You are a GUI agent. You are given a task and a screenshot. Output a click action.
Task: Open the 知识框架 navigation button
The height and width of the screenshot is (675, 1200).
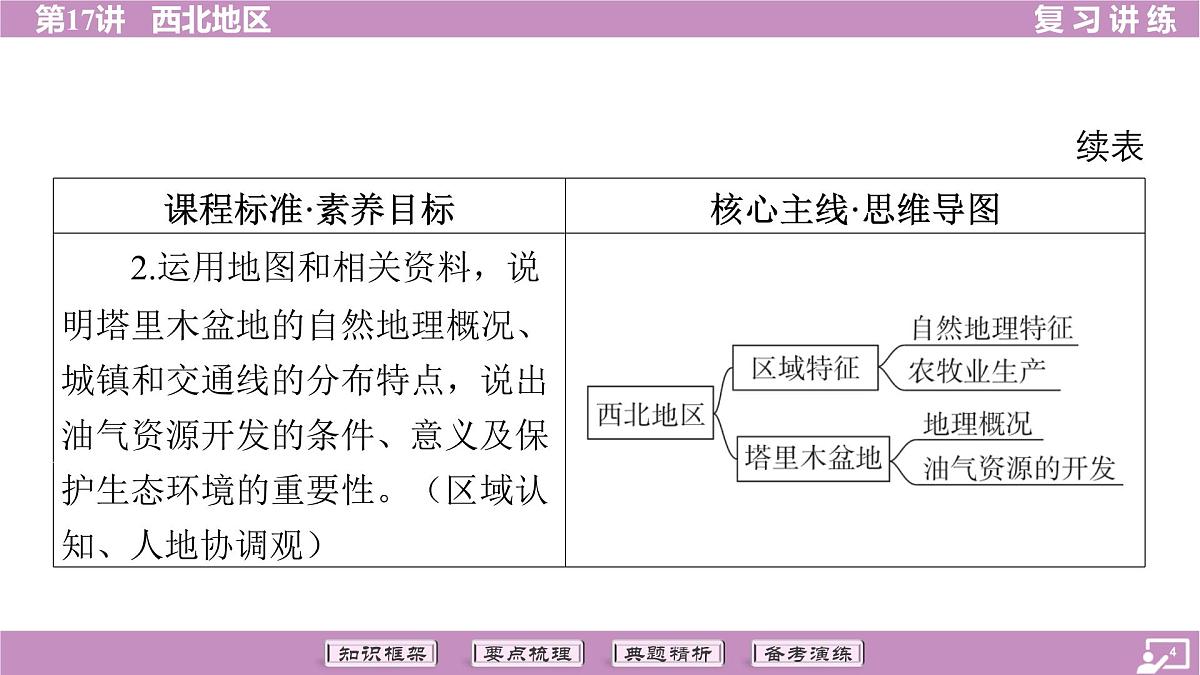381,654
